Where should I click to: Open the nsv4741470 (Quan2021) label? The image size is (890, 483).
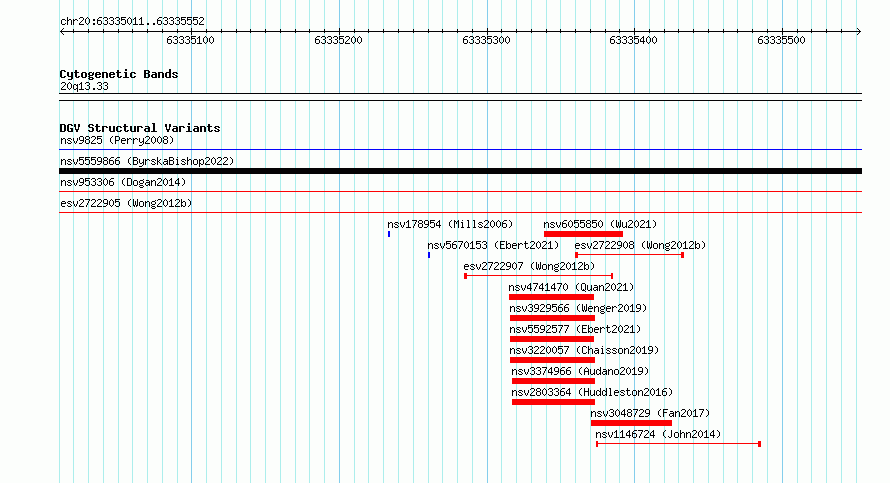click(x=571, y=287)
